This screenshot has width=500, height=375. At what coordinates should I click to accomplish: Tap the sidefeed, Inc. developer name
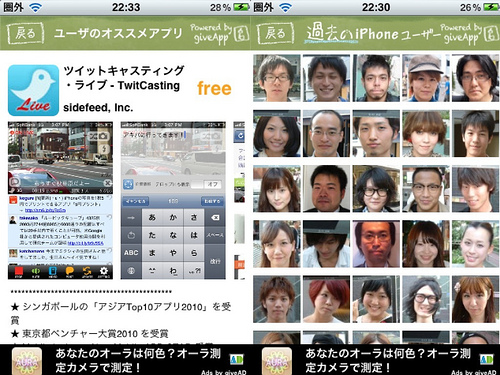98,108
